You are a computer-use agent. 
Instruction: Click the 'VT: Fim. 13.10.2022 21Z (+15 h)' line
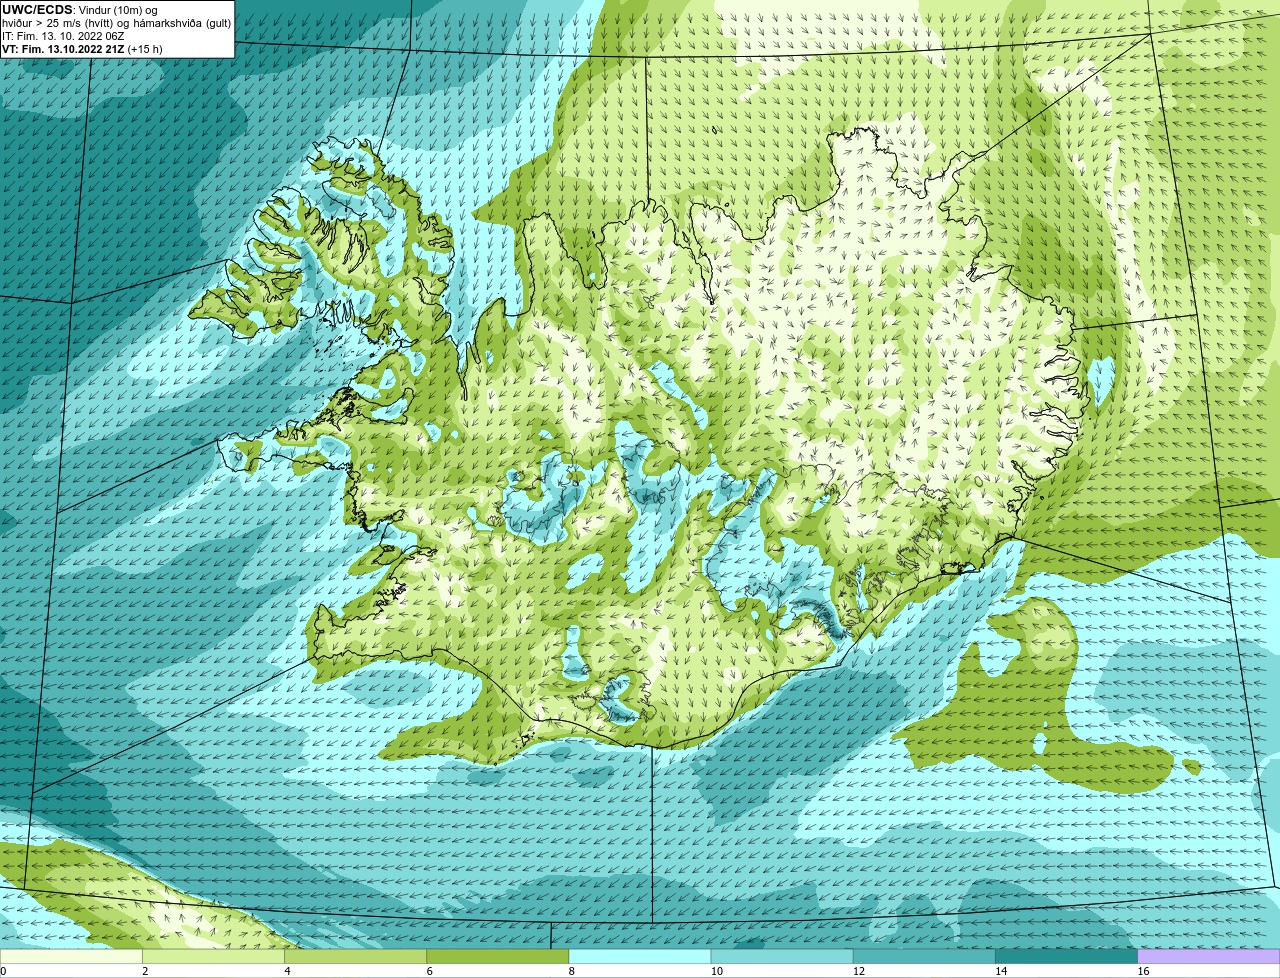click(x=82, y=49)
